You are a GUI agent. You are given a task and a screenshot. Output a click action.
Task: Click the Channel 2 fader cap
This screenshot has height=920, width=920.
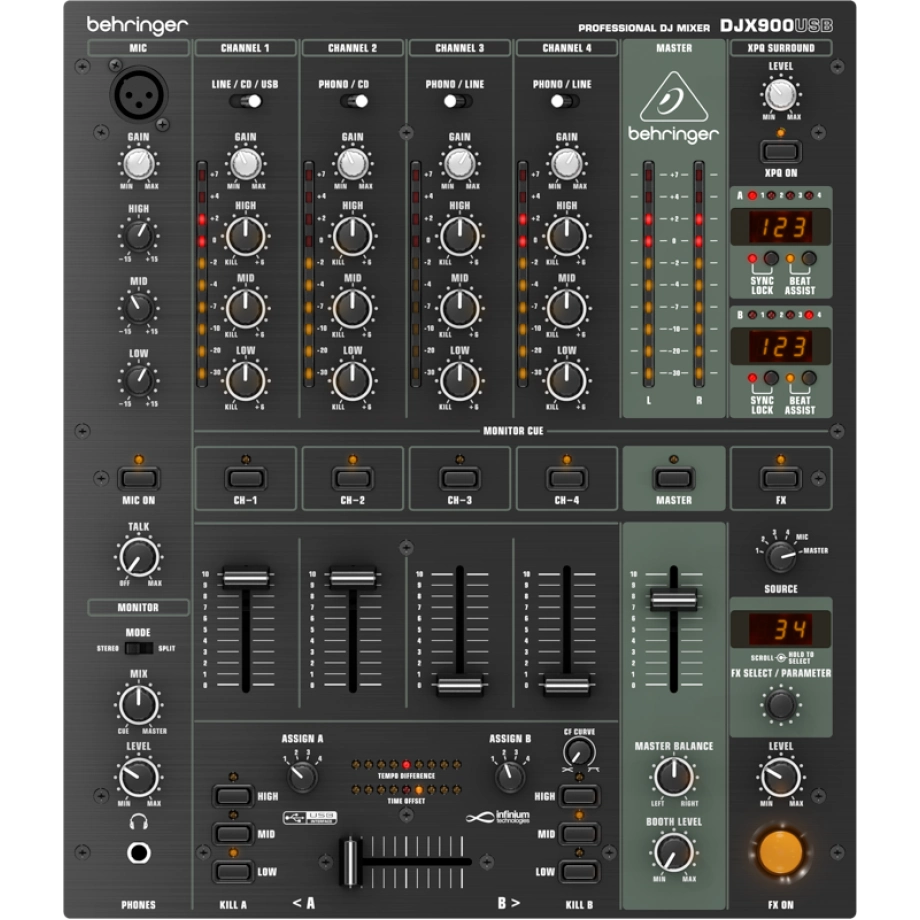coord(352,577)
